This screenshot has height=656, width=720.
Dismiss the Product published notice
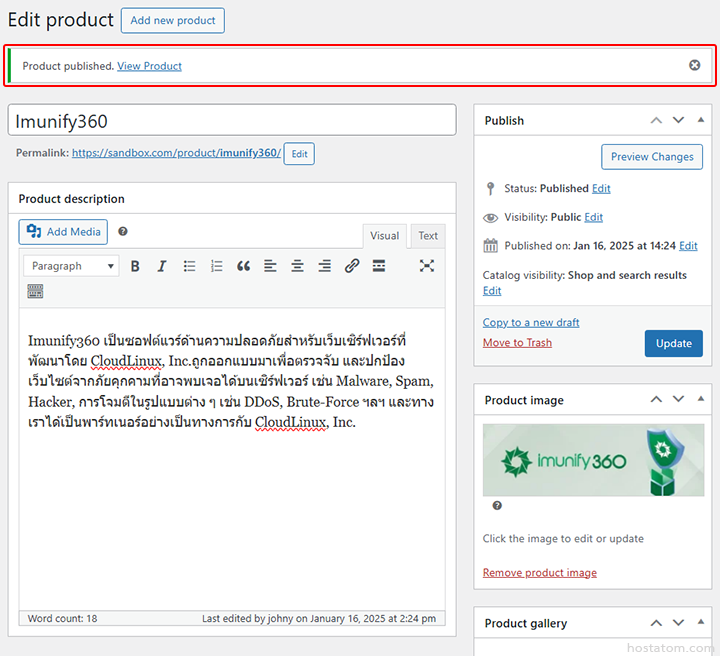tap(694, 66)
